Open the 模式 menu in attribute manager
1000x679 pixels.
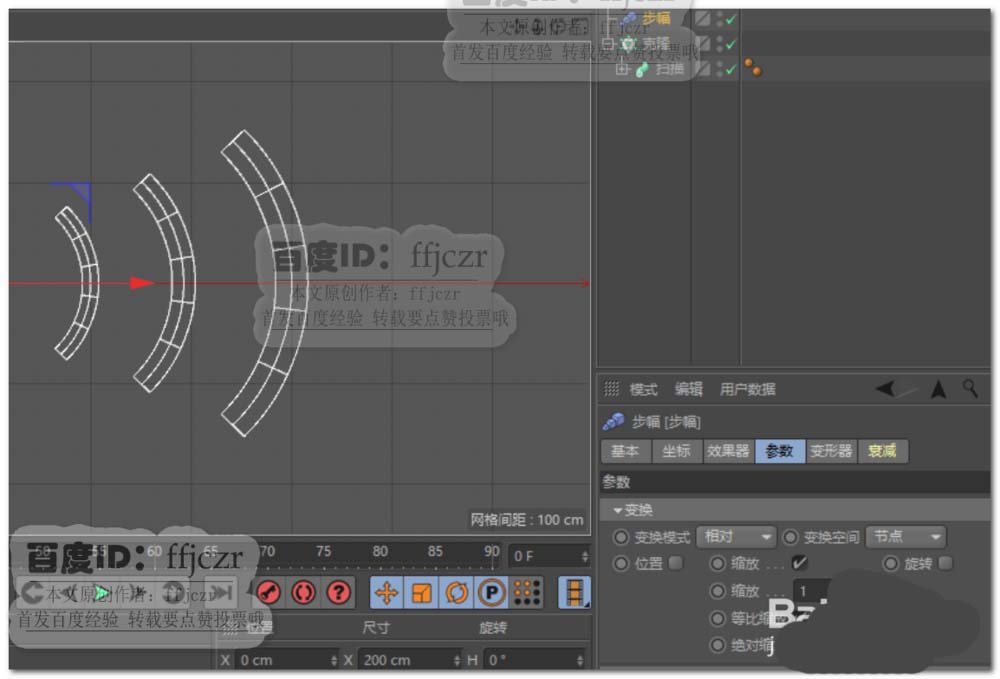click(x=643, y=389)
